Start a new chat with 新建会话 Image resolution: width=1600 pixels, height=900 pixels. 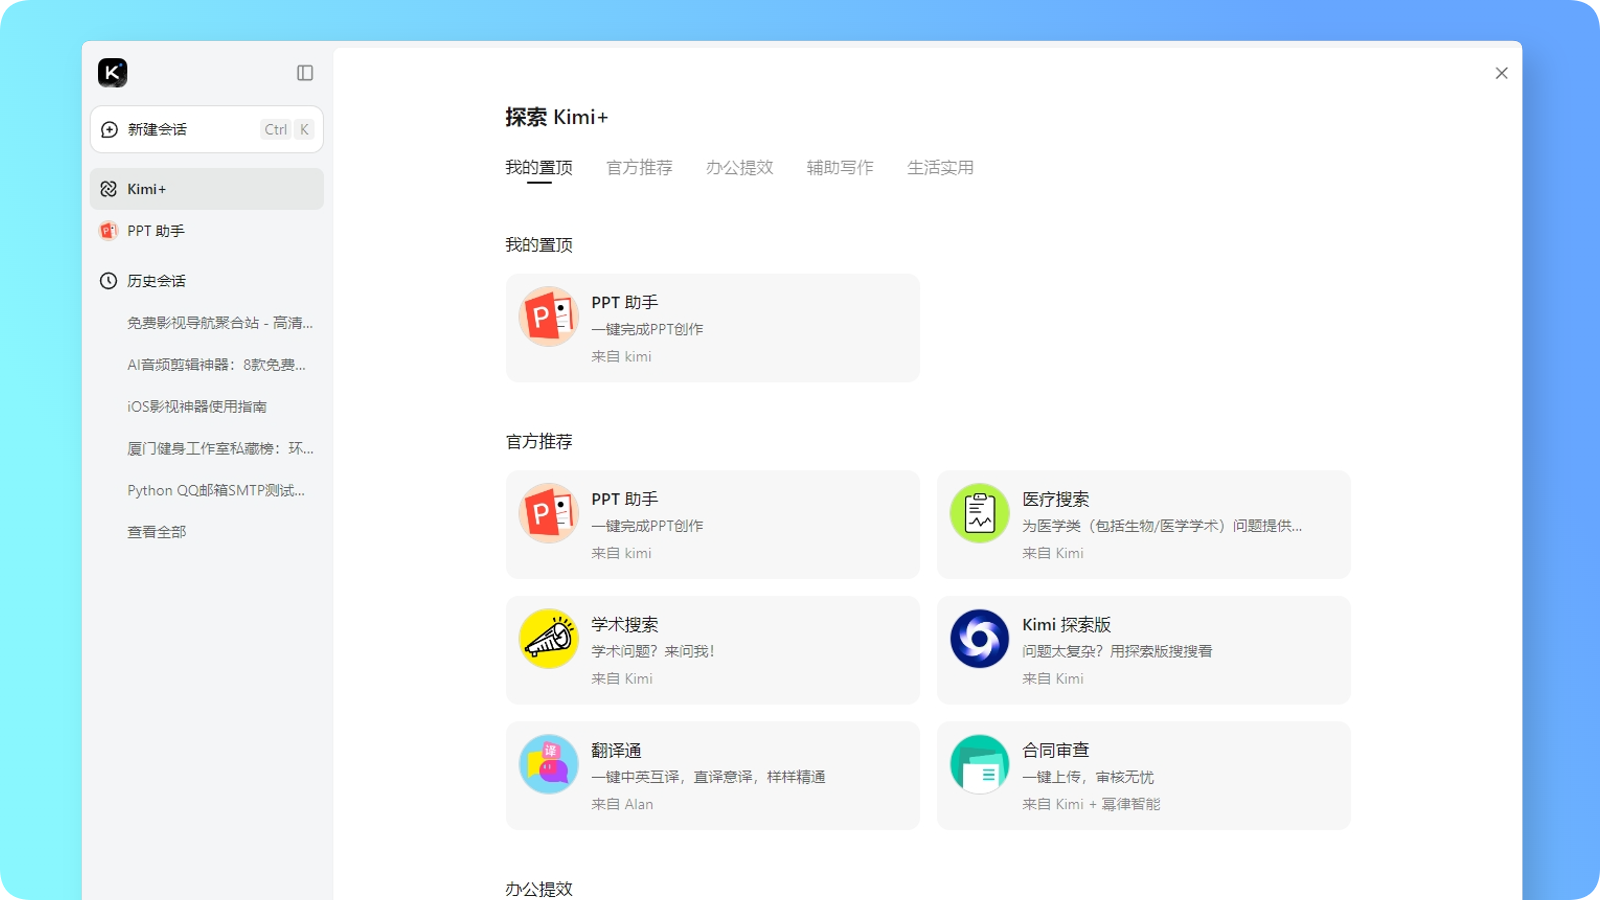click(x=207, y=130)
